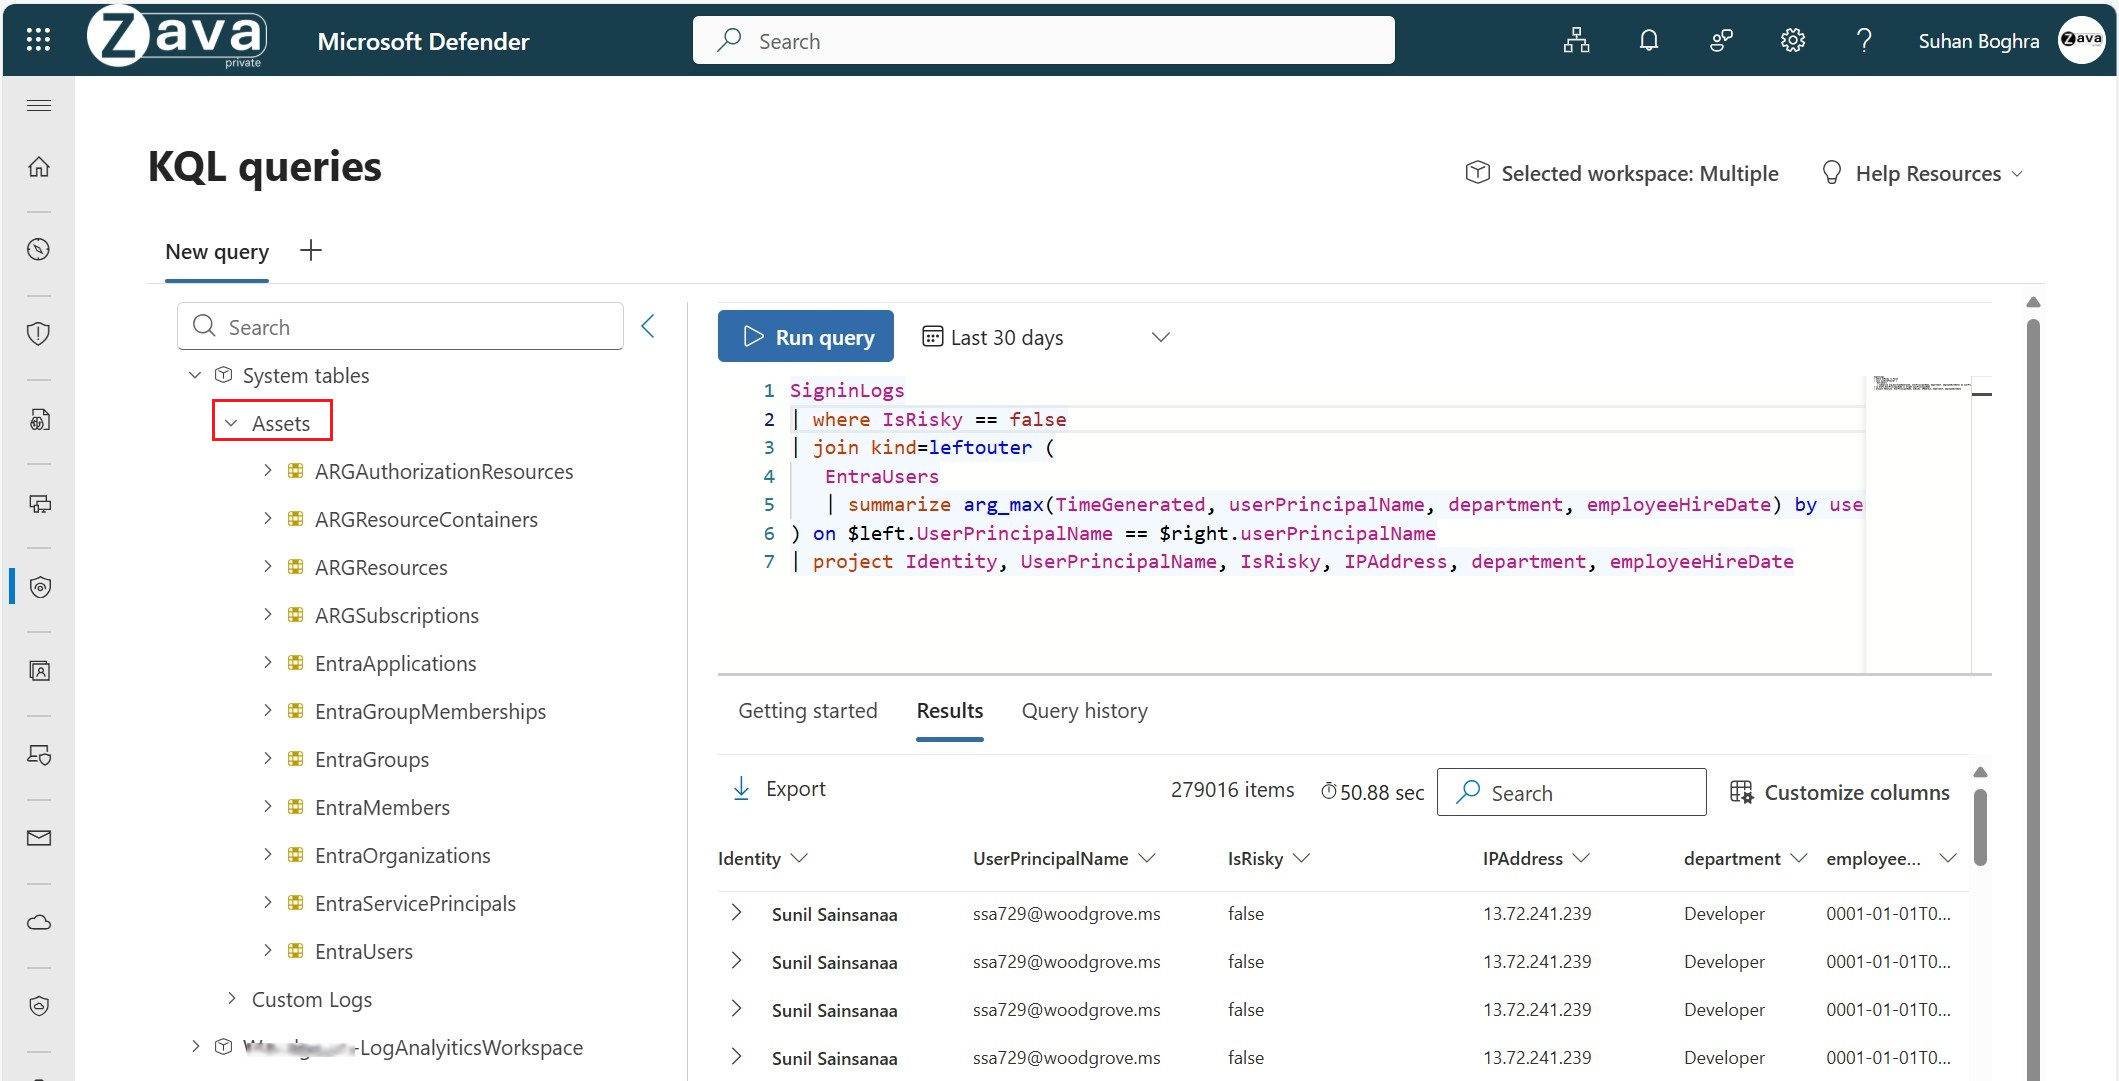Collapse the Assets tree node
Image resolution: width=2119 pixels, height=1081 pixels.
pyautogui.click(x=231, y=423)
